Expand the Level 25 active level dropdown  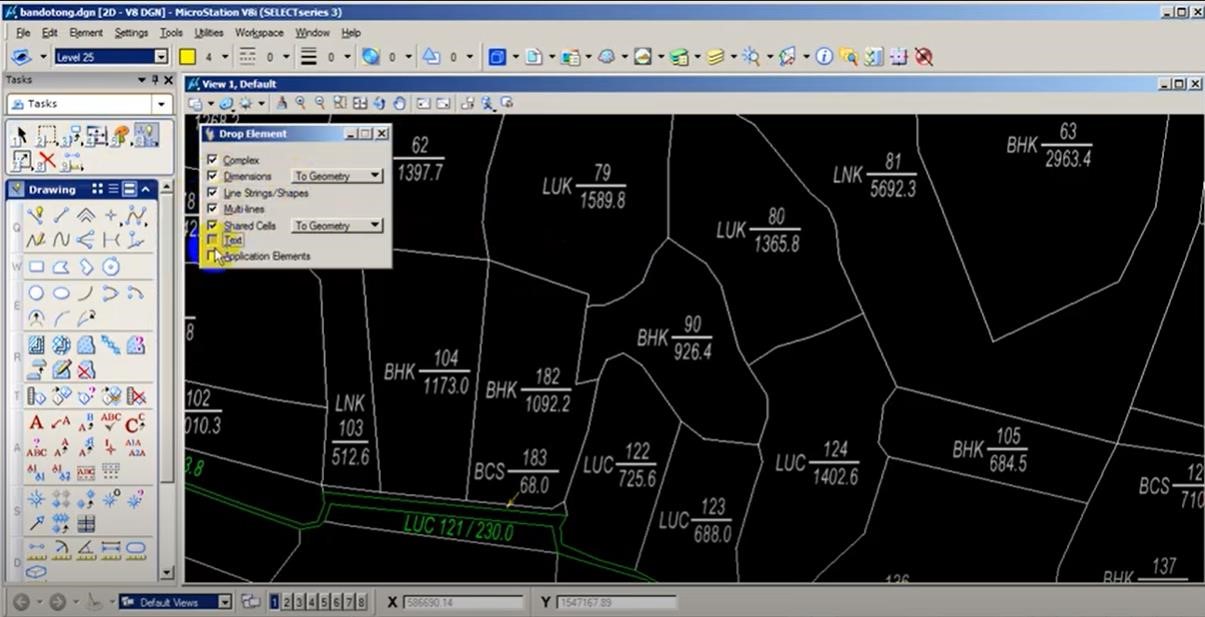point(160,57)
